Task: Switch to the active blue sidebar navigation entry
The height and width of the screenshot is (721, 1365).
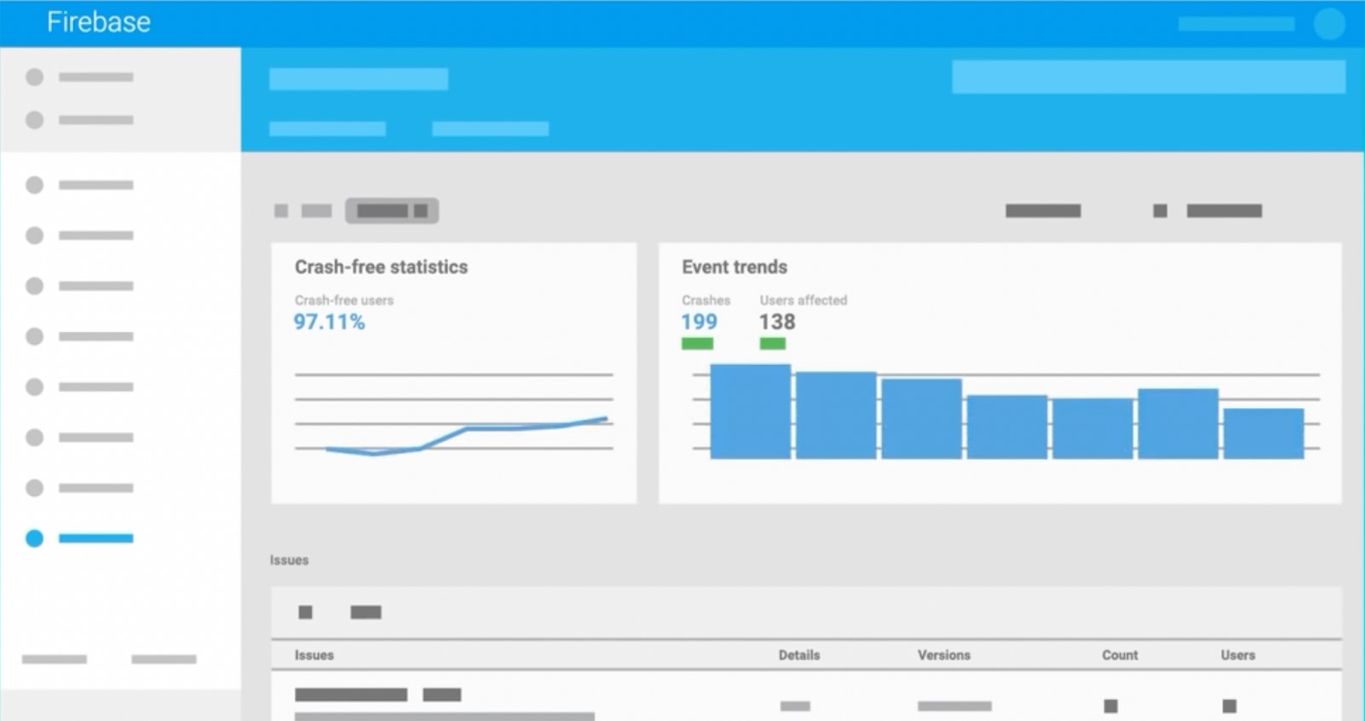Action: 97,538
